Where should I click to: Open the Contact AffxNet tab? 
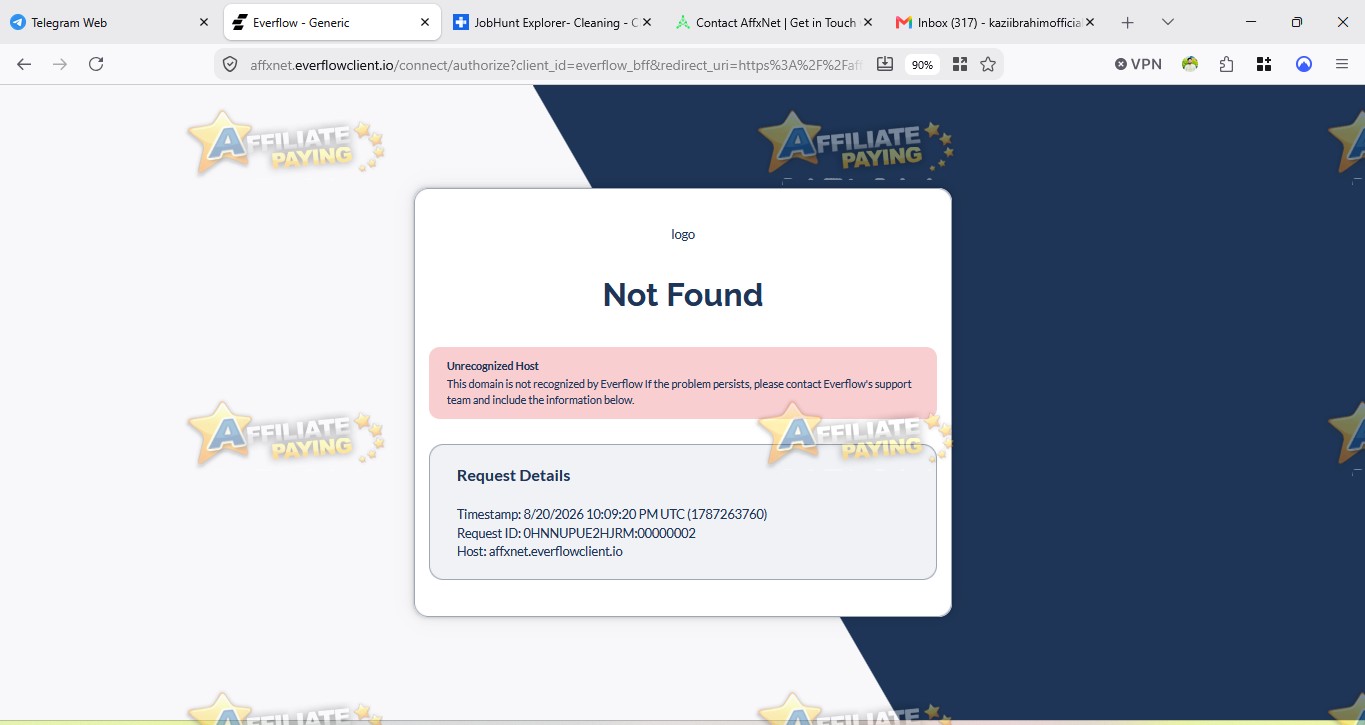774,22
